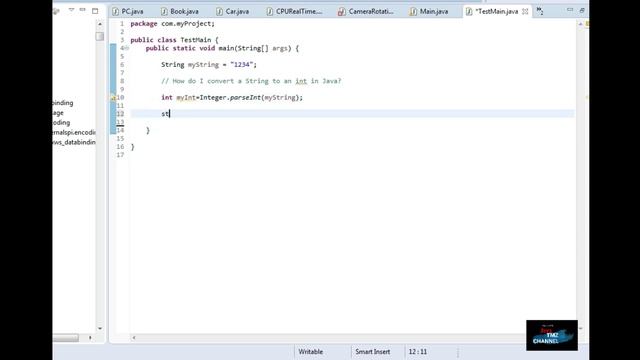Select the Car.java tab
Viewport: 640px width, 360px height.
pos(233,11)
